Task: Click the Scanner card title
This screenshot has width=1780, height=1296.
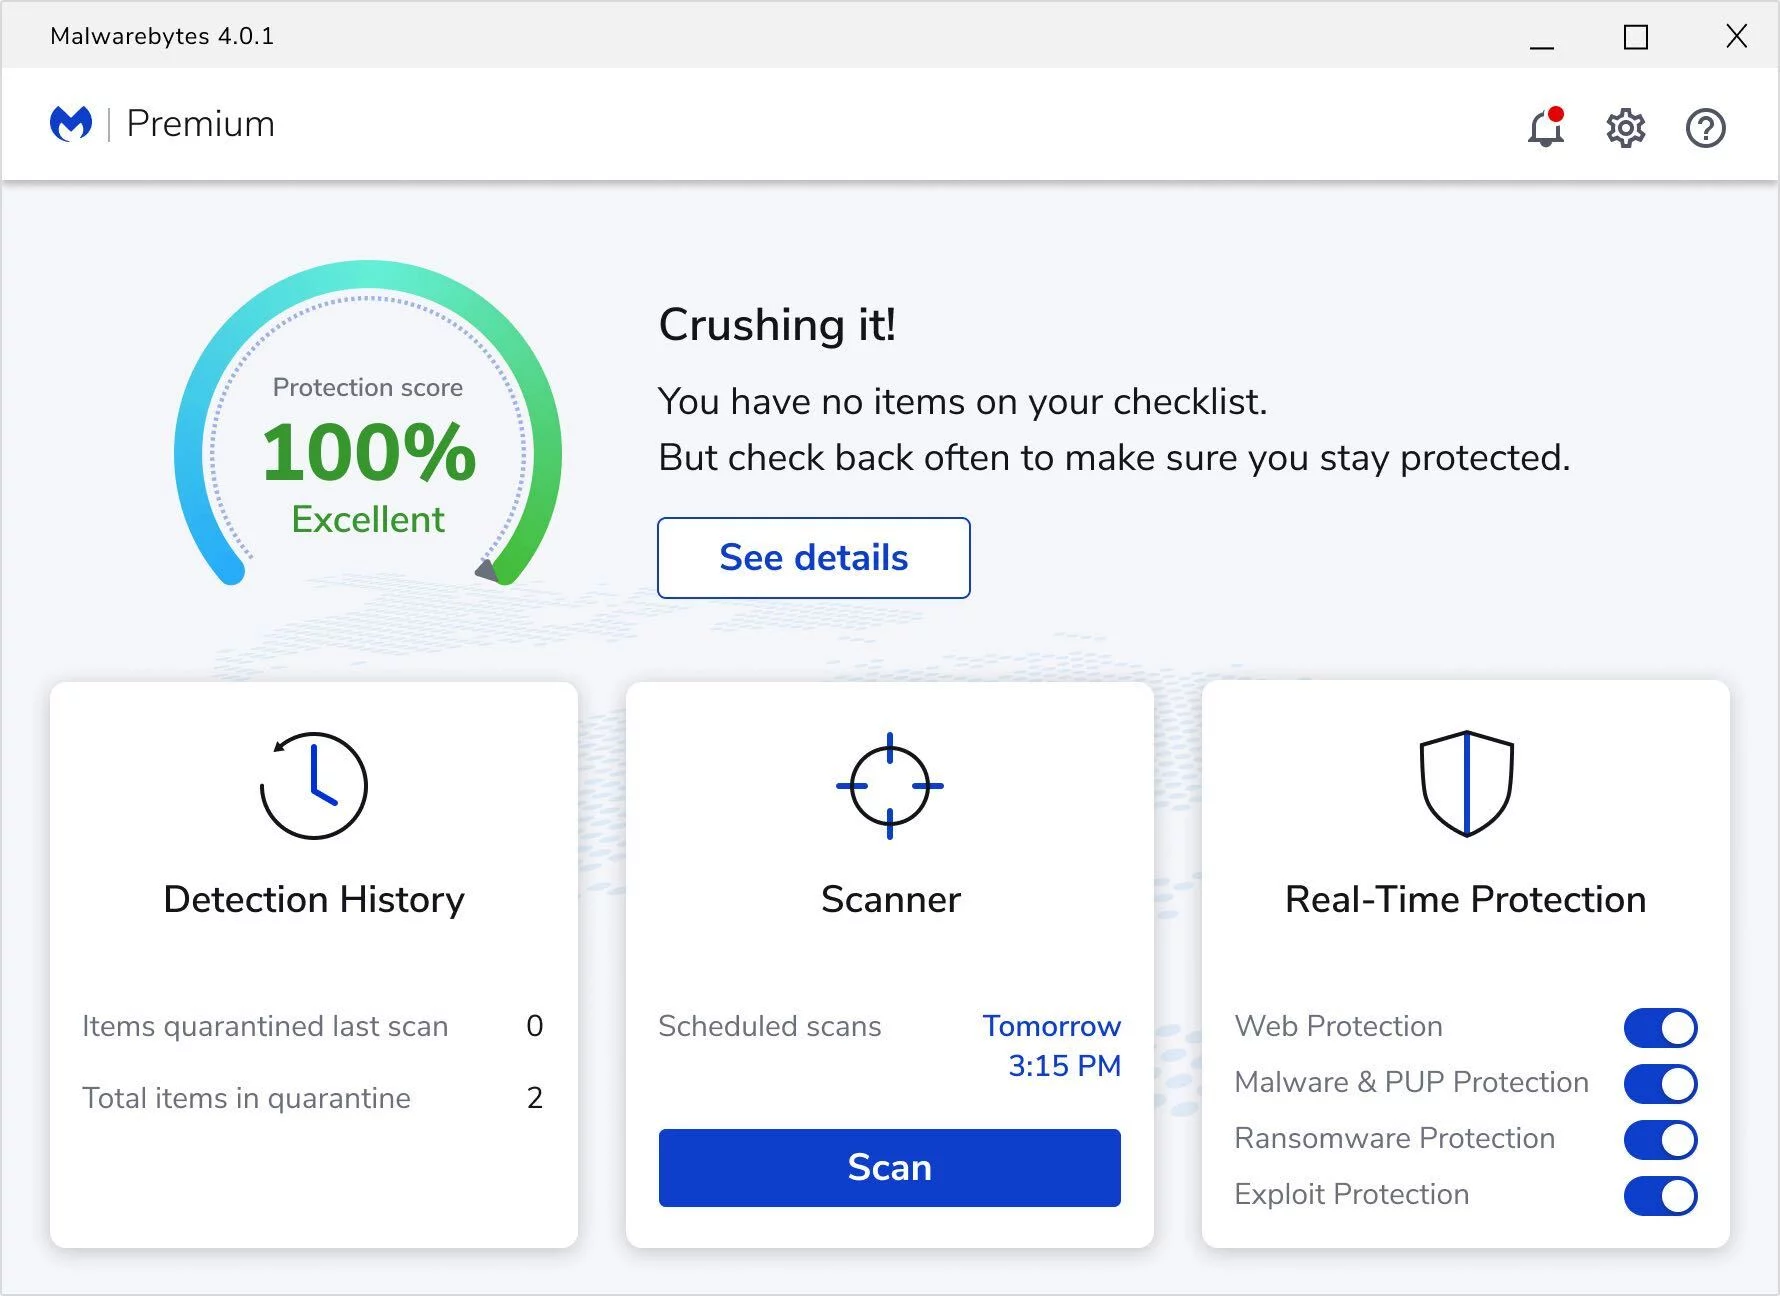Action: point(889,899)
